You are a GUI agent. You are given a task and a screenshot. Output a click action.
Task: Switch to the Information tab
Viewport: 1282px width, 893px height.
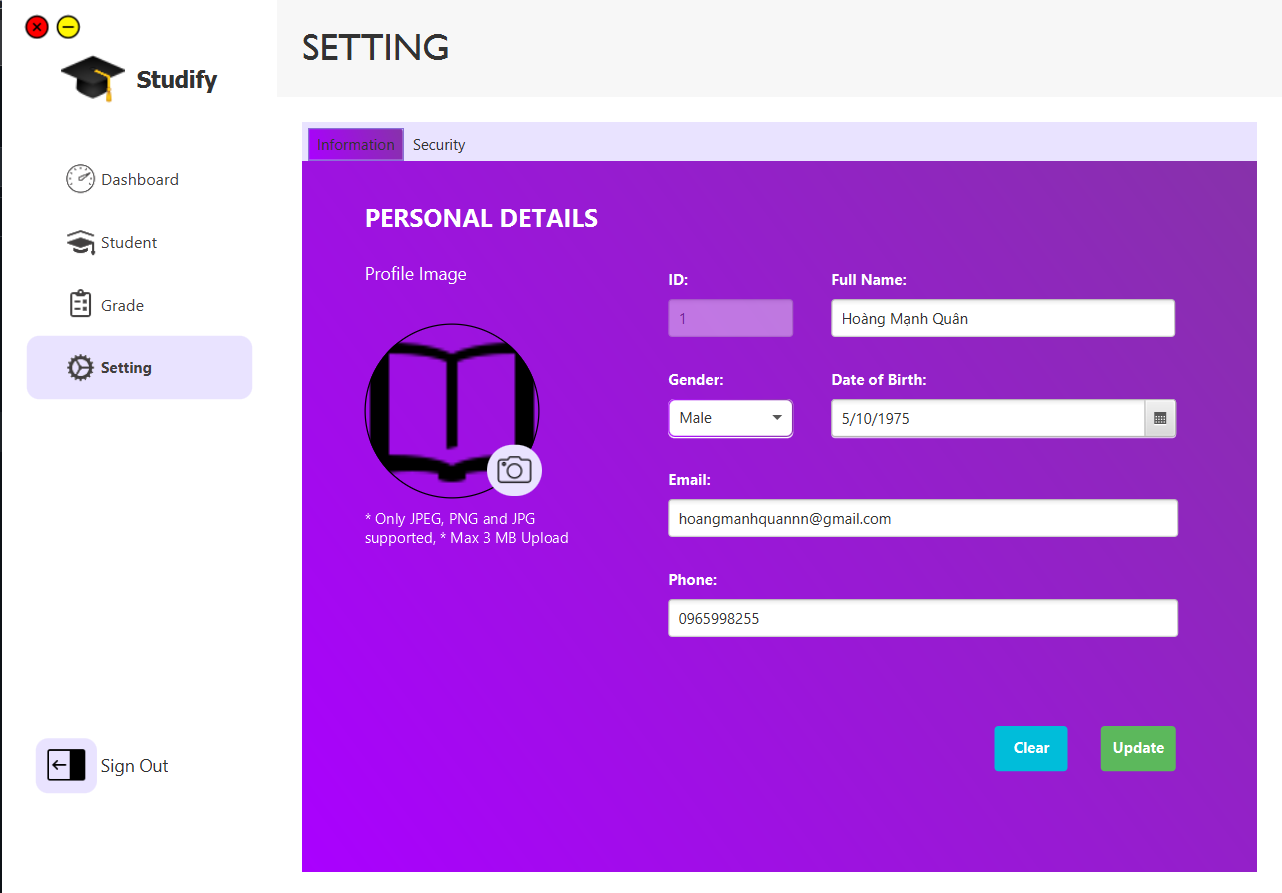pyautogui.click(x=356, y=145)
